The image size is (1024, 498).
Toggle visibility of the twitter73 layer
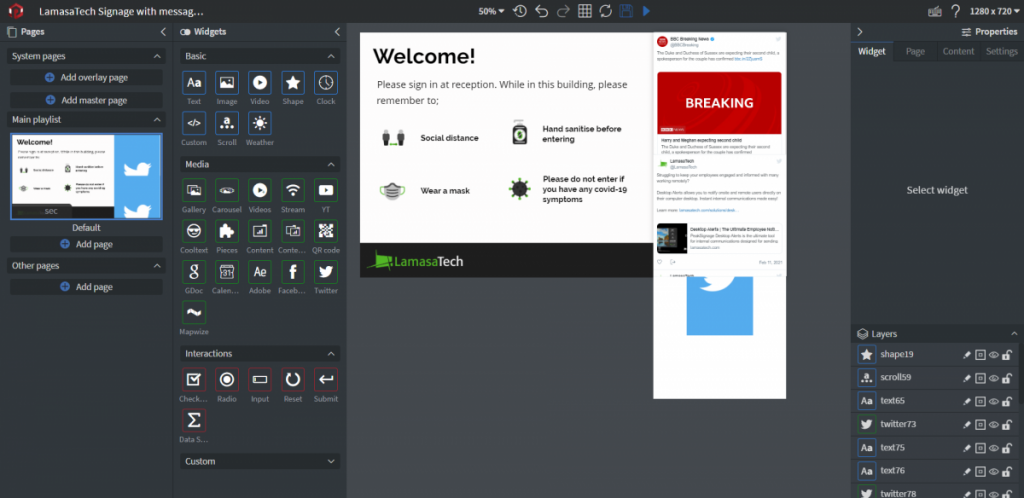tap(993, 424)
